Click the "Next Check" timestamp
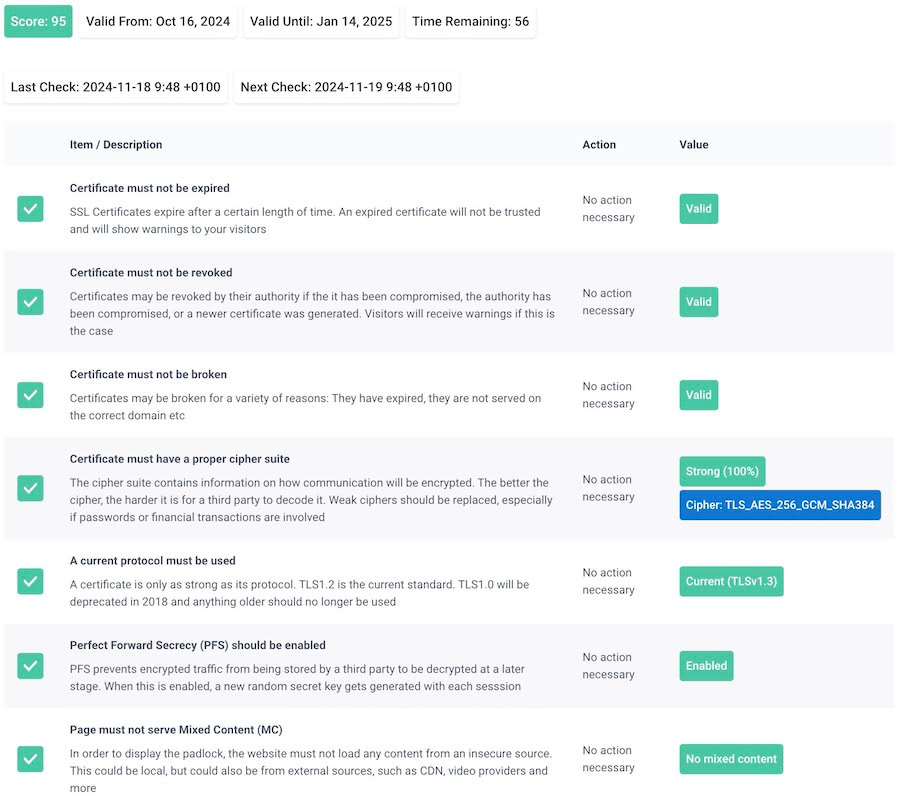This screenshot has height=810, width=900. pyautogui.click(x=345, y=87)
